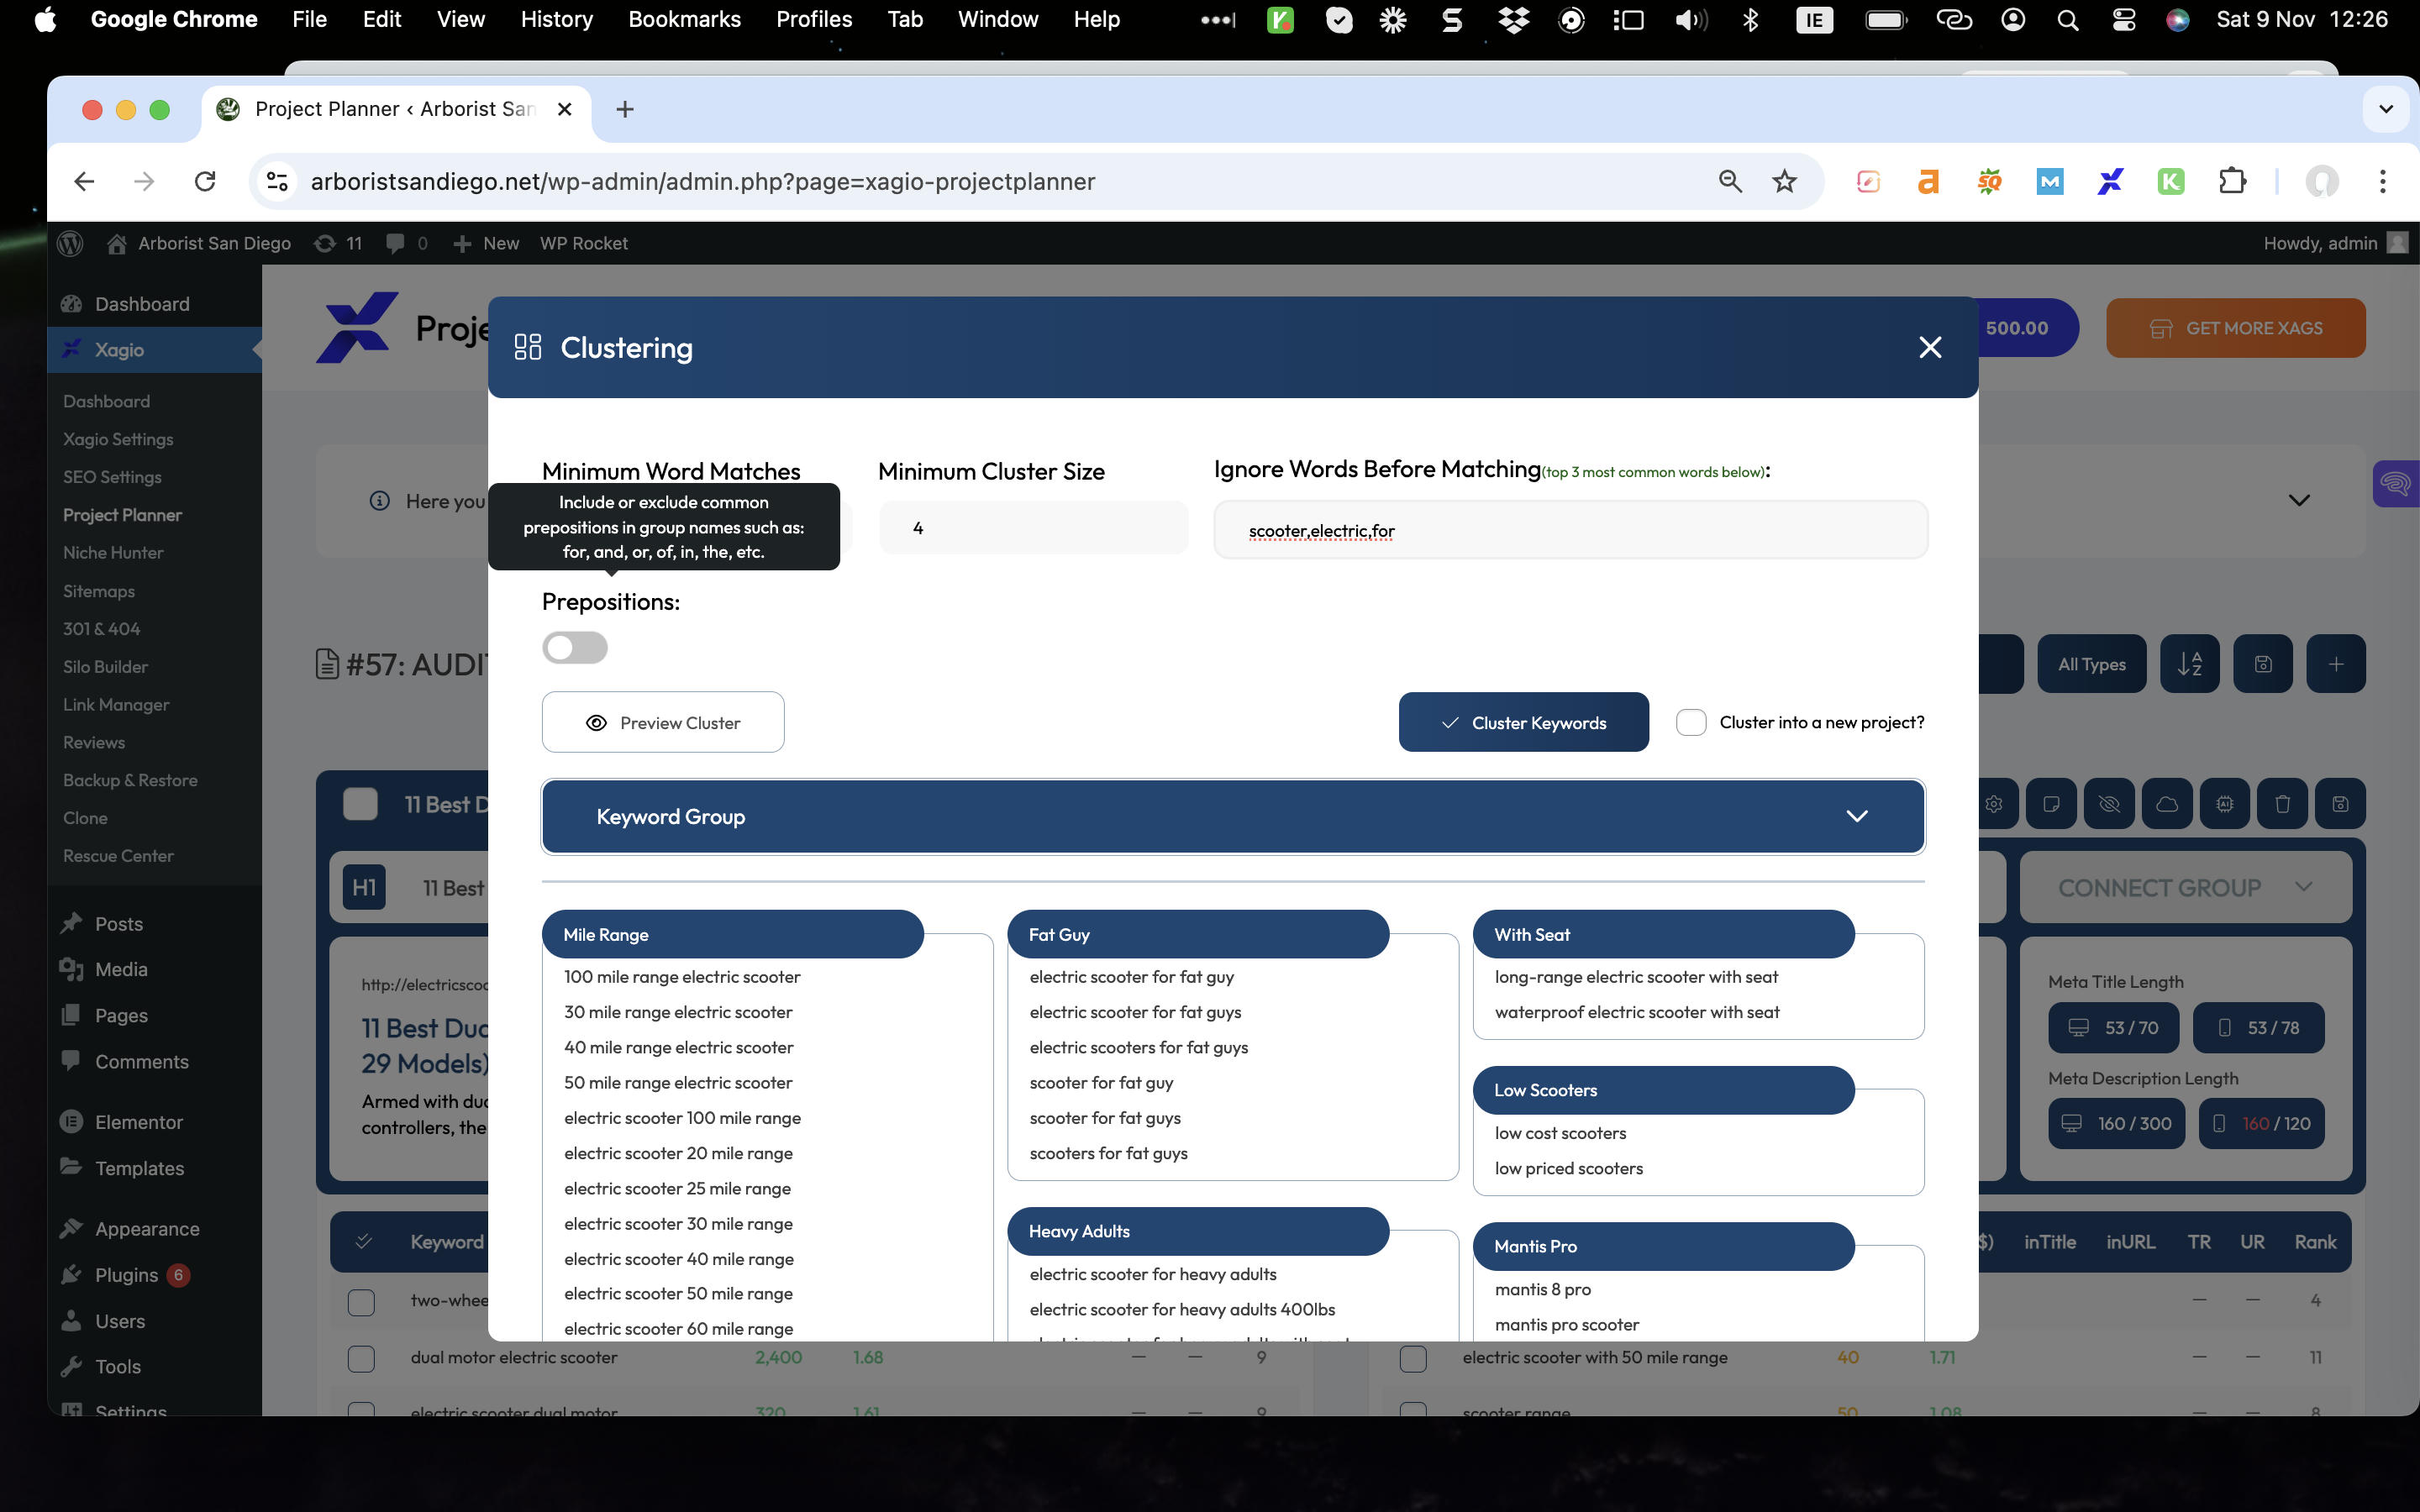Open the Pages menu

click(x=121, y=1015)
